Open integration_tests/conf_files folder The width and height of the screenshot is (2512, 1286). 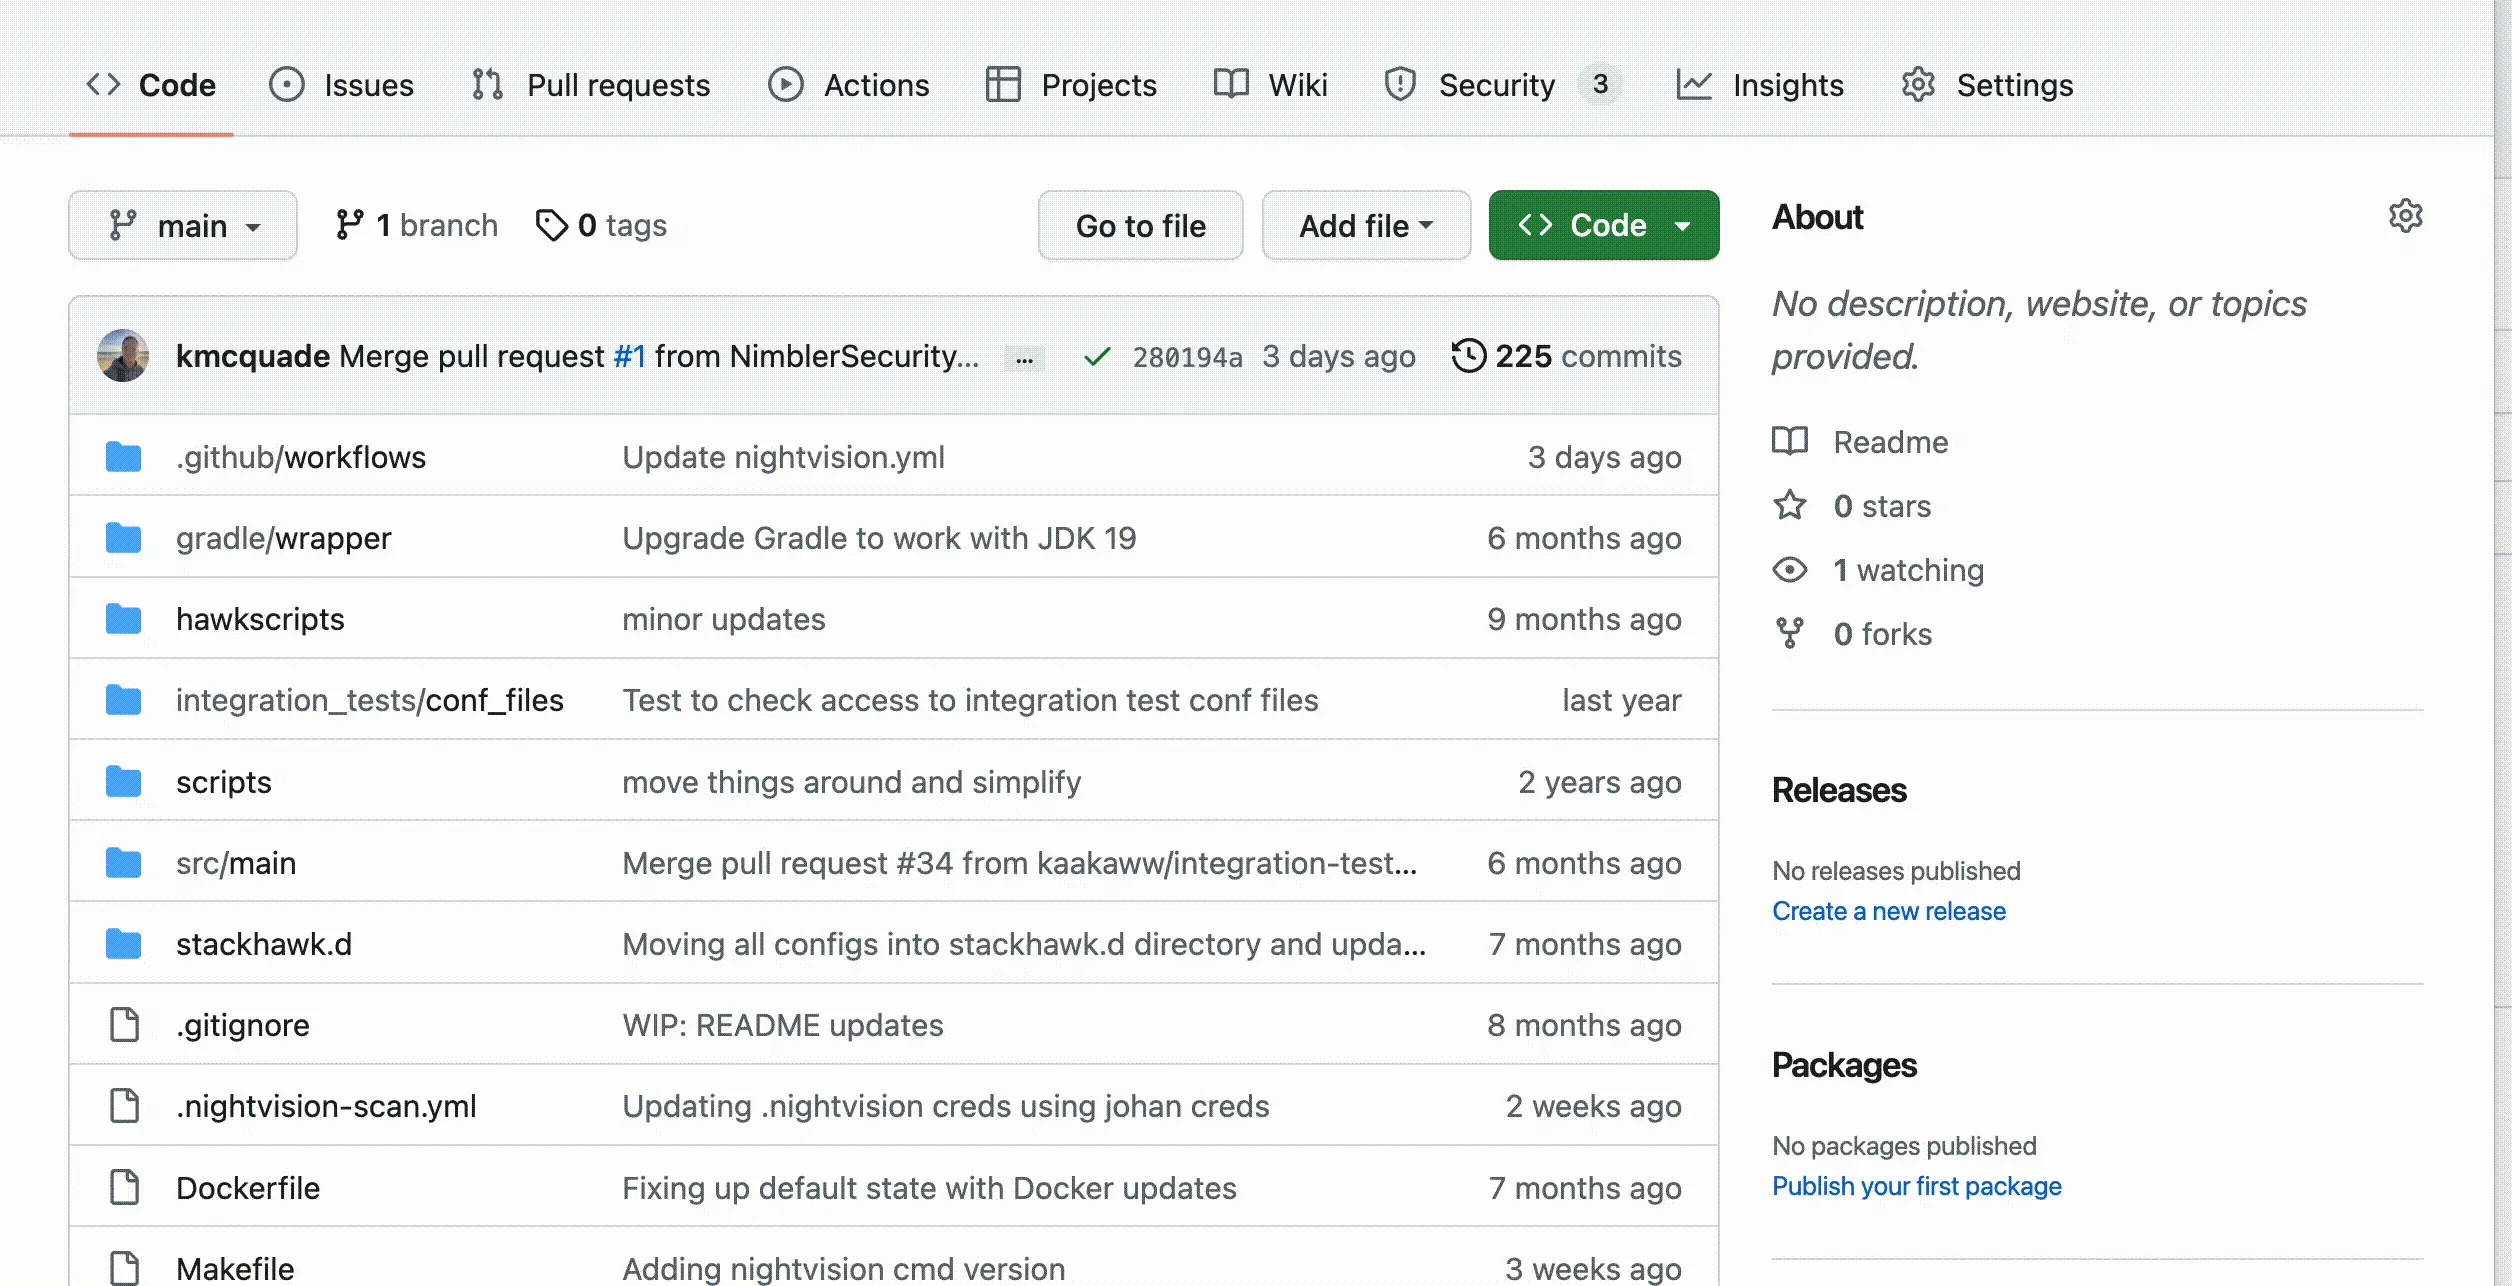(x=370, y=700)
